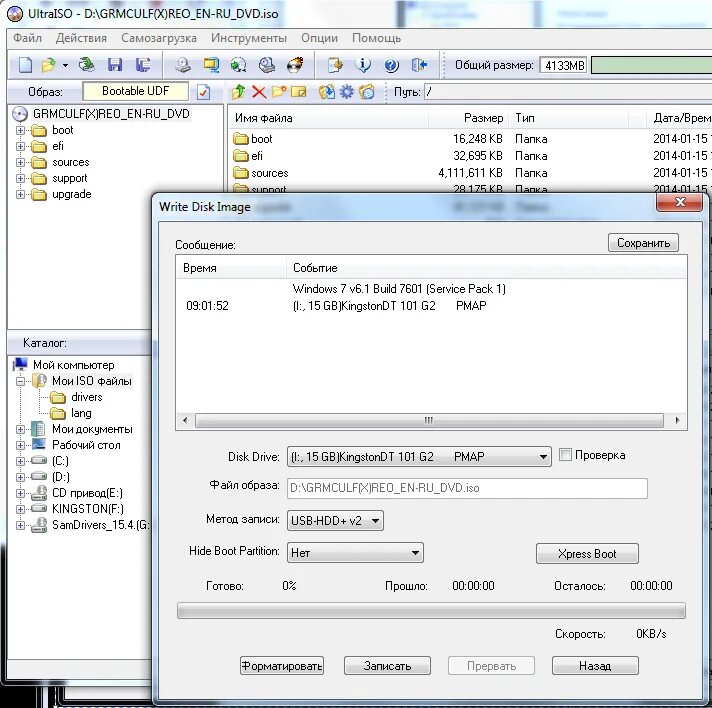Expand the boot folder in image tree
712x708 pixels.
pos(20,130)
